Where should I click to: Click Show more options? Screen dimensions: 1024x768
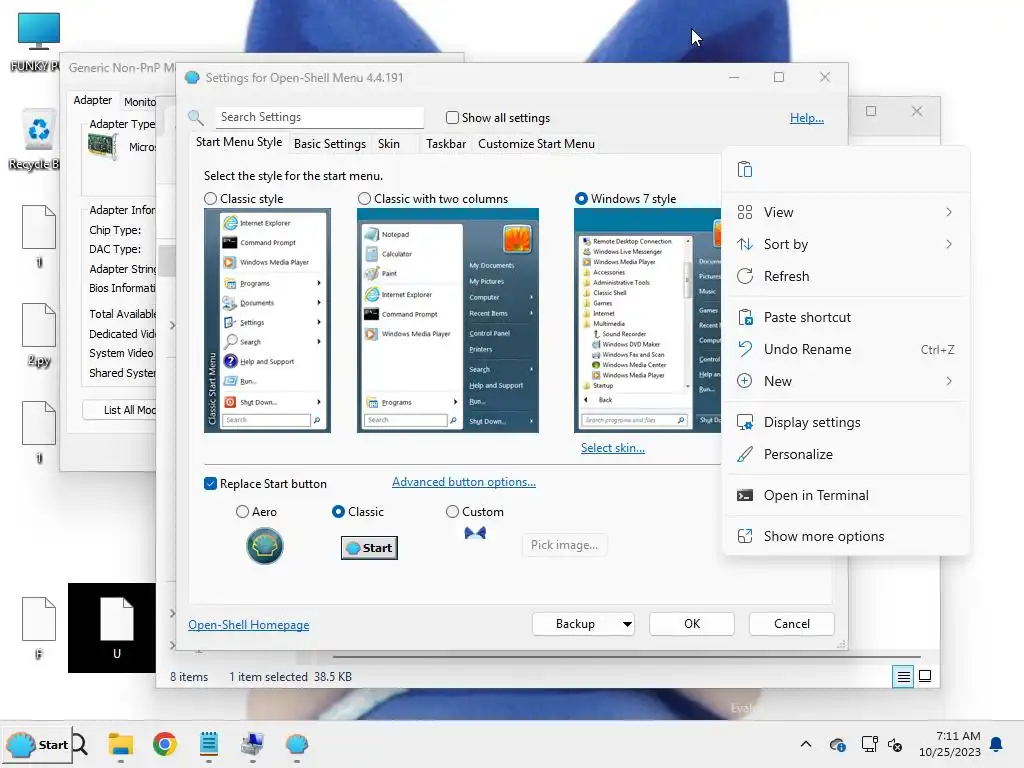(x=845, y=536)
